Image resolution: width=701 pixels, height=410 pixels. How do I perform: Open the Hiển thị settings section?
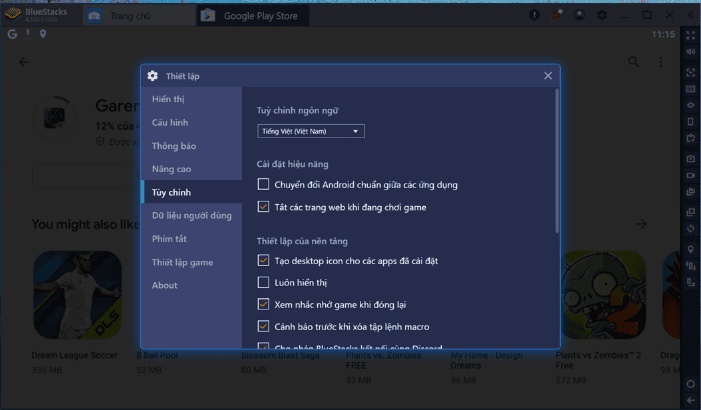coord(192,99)
